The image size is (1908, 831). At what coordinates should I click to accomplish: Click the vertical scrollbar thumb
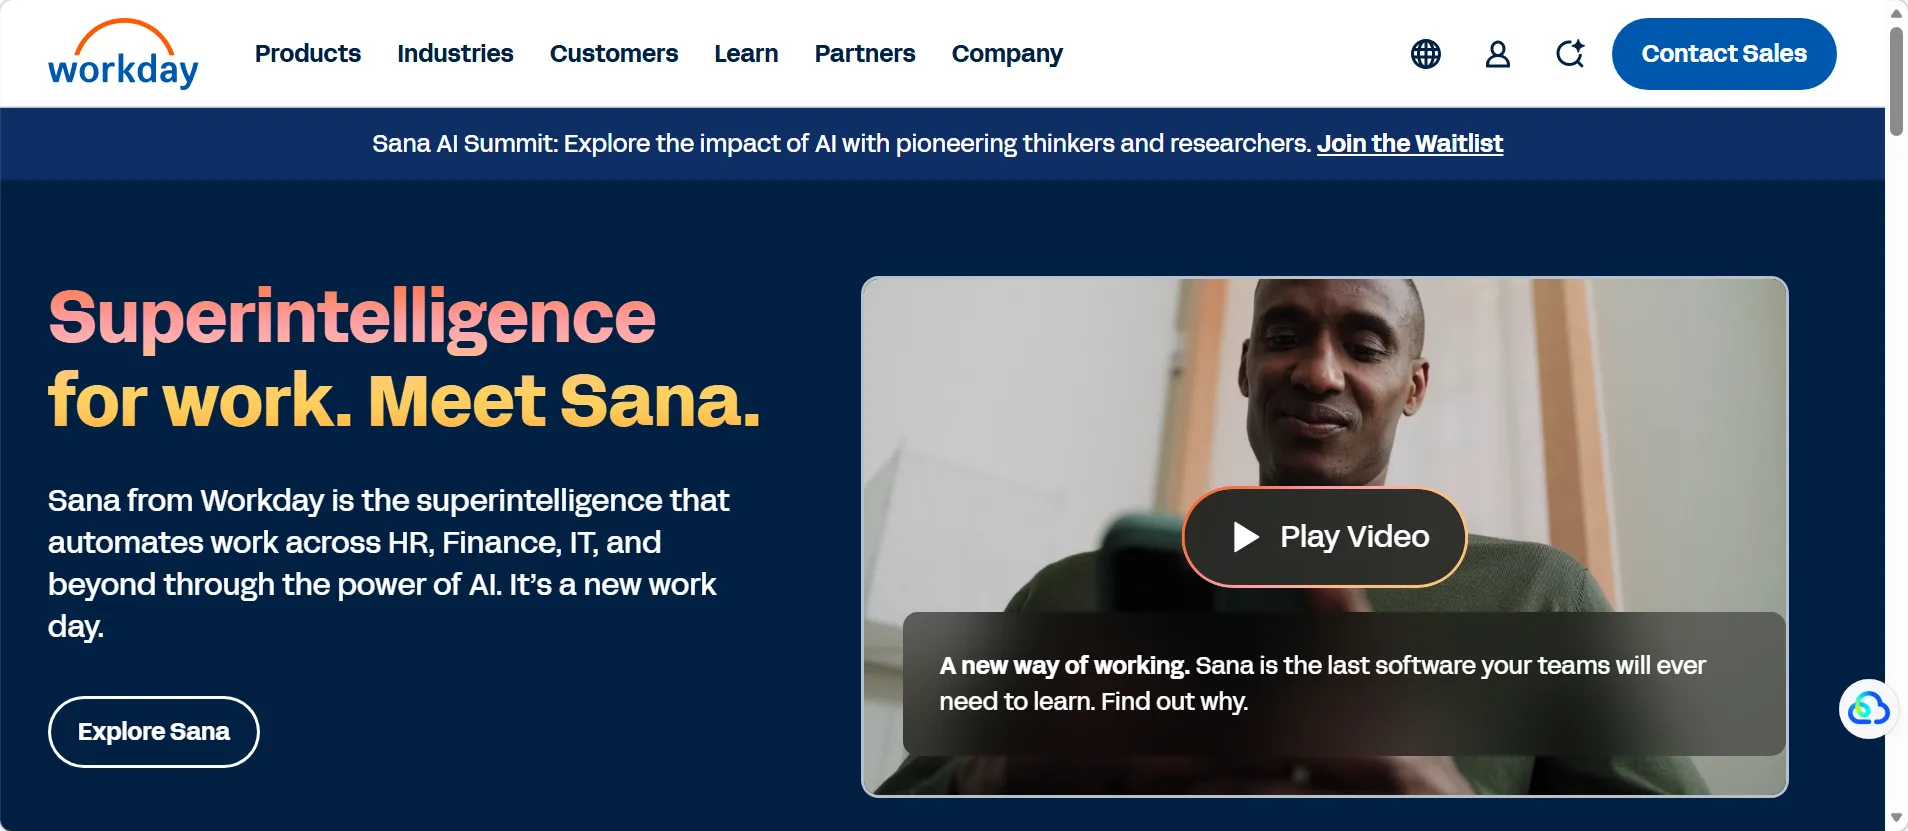pos(1896,80)
